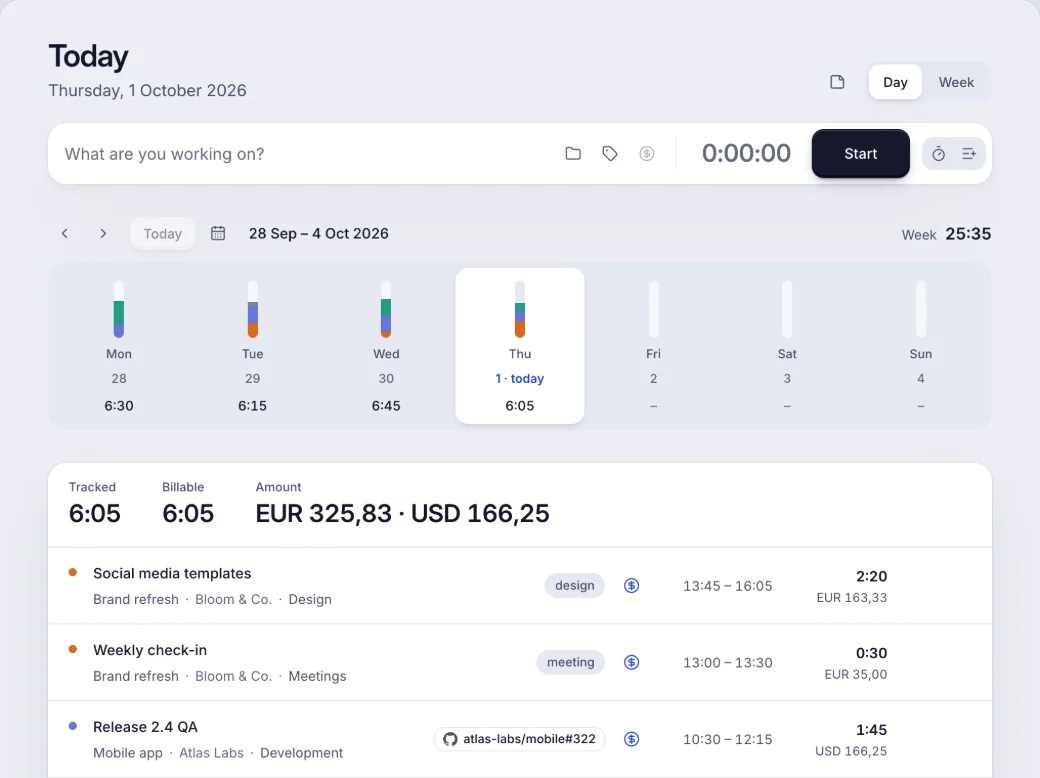Click the EUR 35,00 amount
This screenshot has width=1040, height=778.
point(856,675)
